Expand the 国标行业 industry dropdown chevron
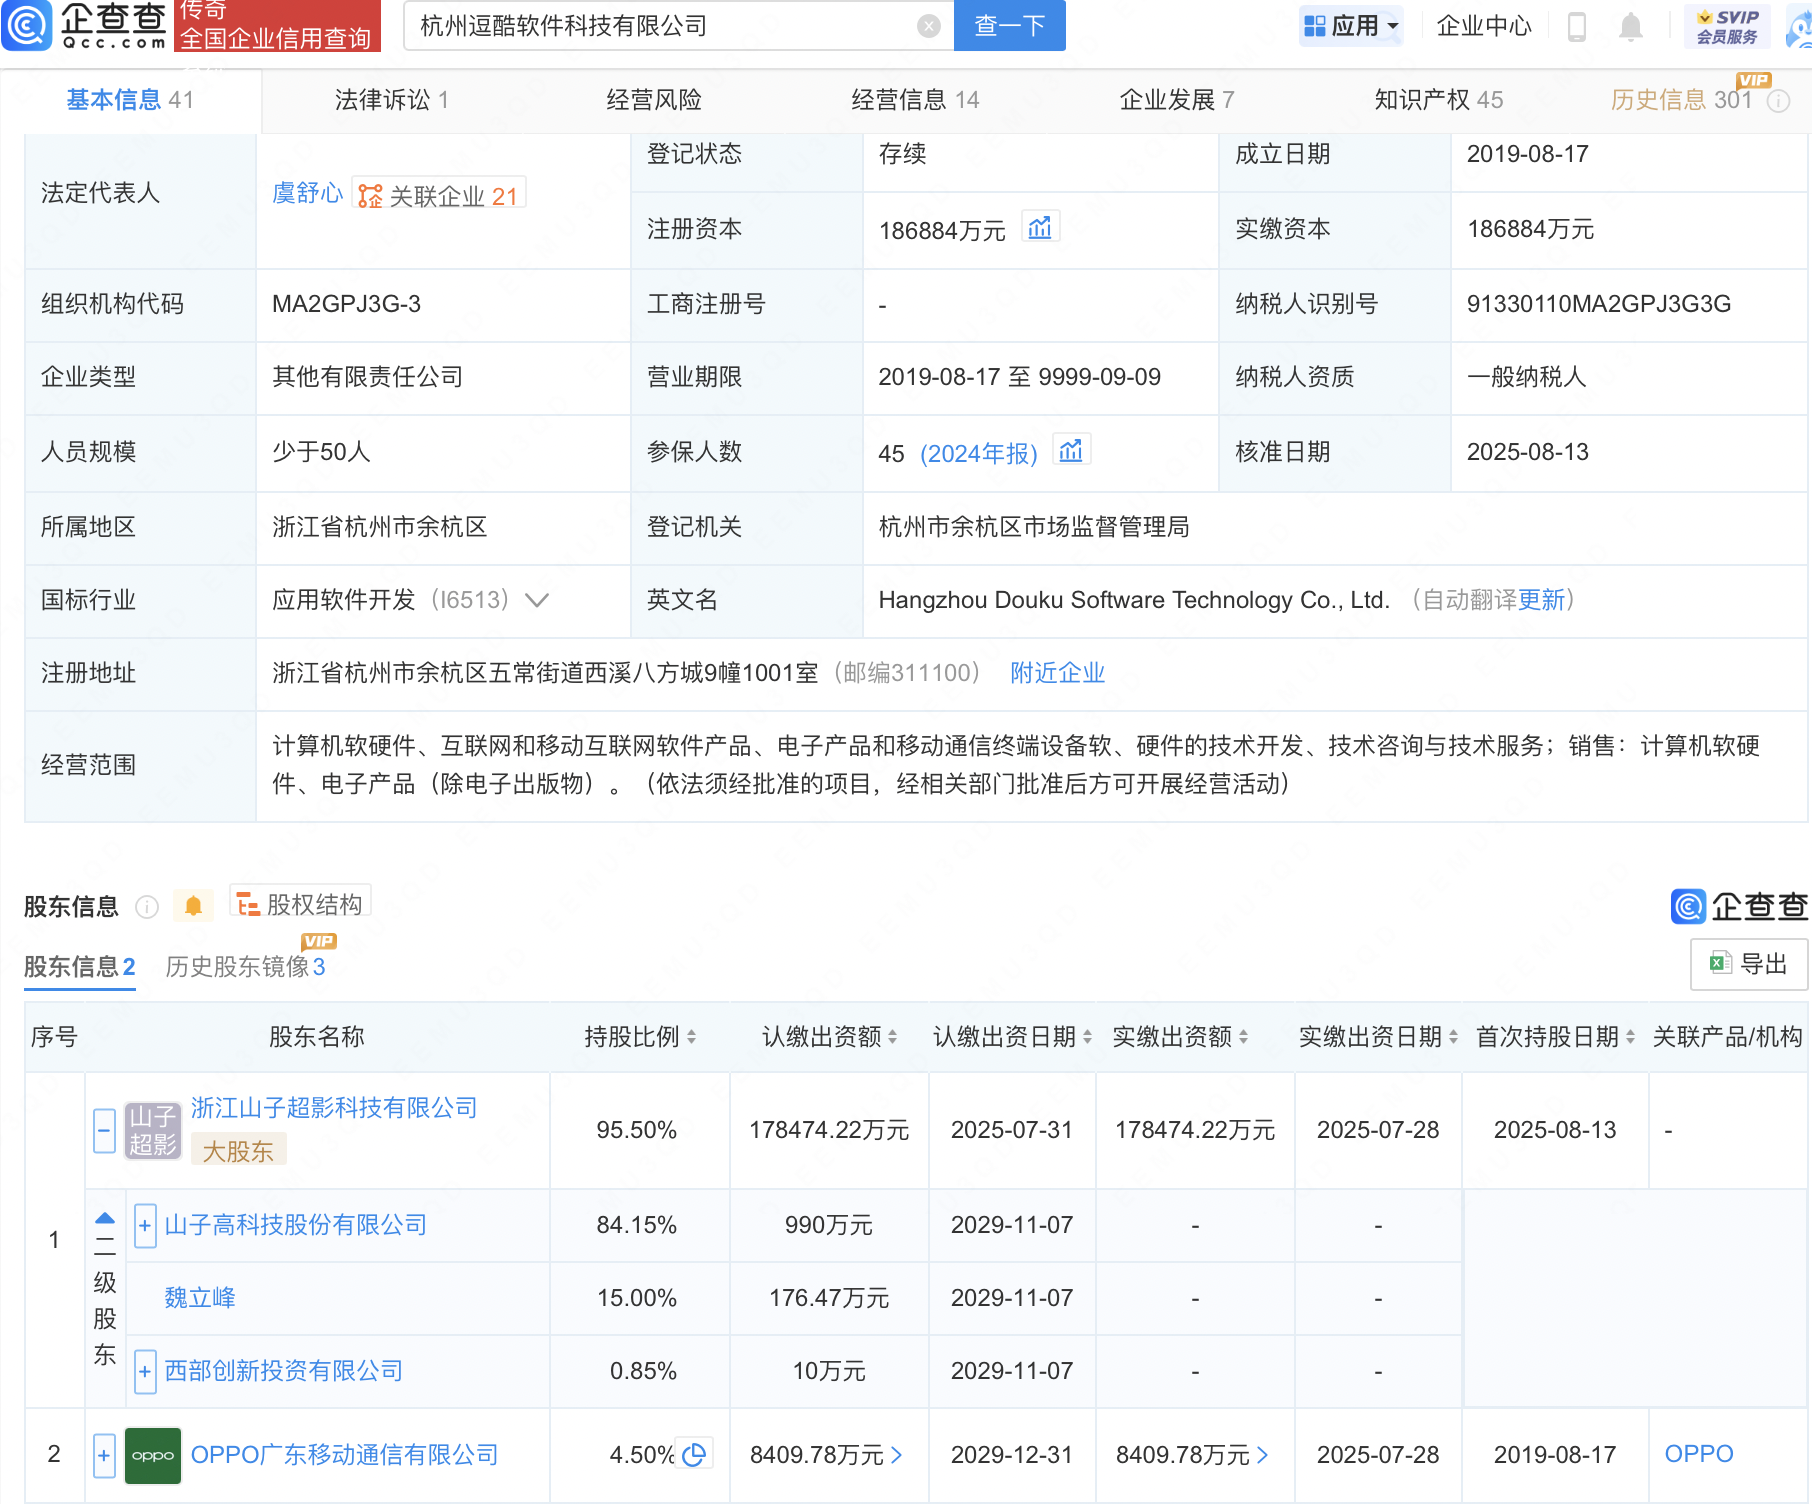This screenshot has width=1812, height=1504. click(x=537, y=600)
